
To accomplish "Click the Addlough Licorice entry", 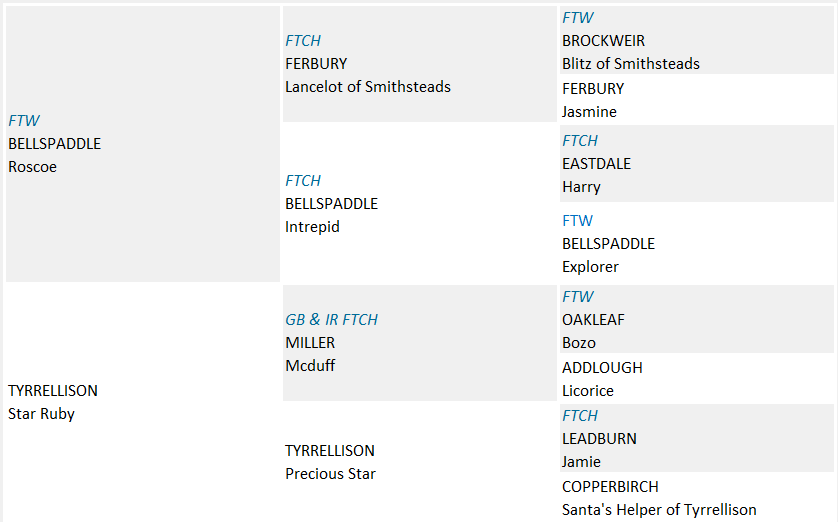I will tap(602, 379).
